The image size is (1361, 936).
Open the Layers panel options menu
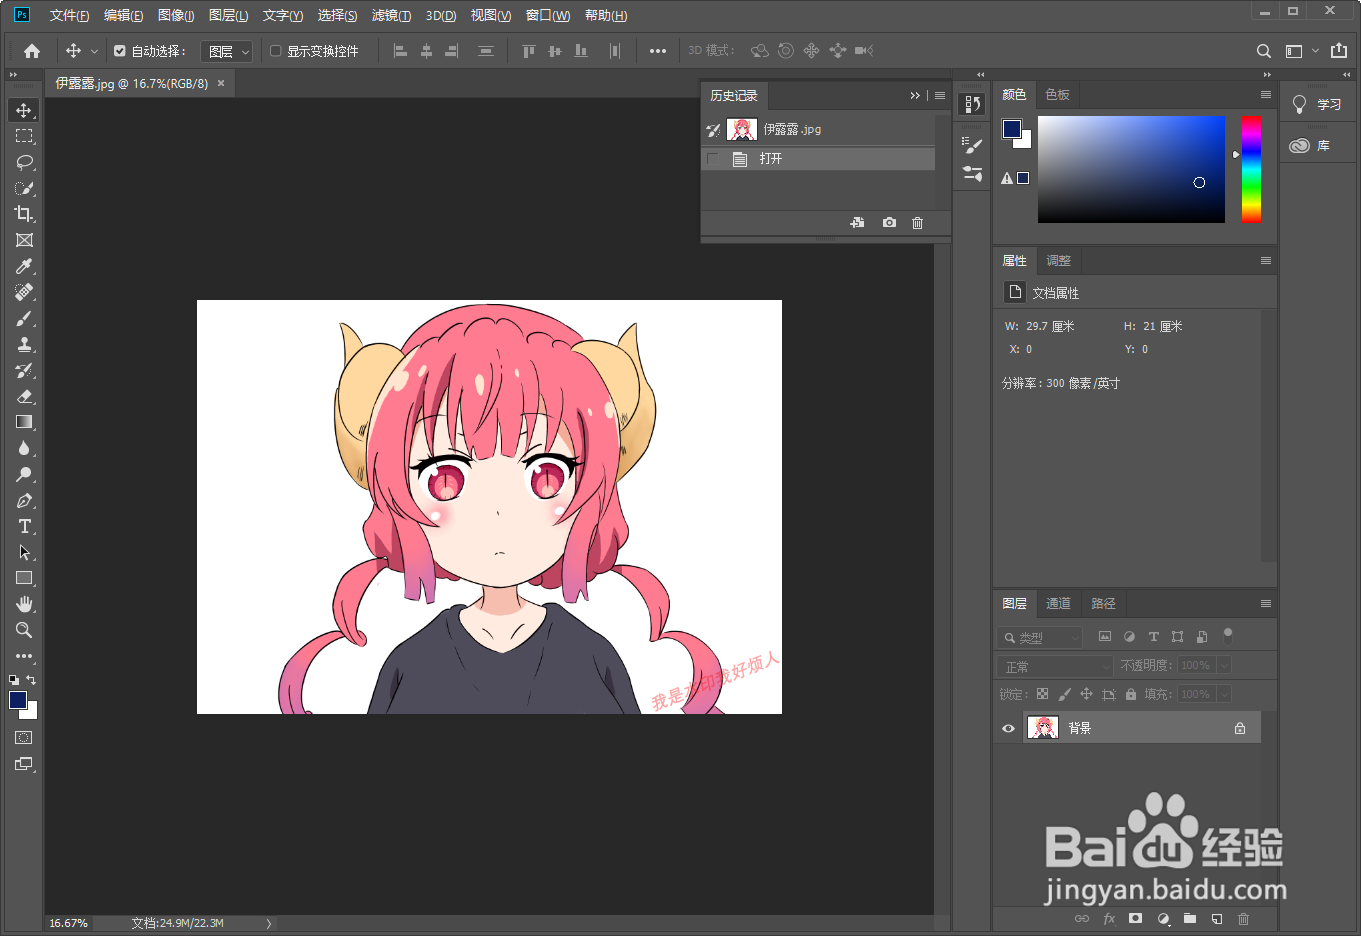(x=1265, y=604)
